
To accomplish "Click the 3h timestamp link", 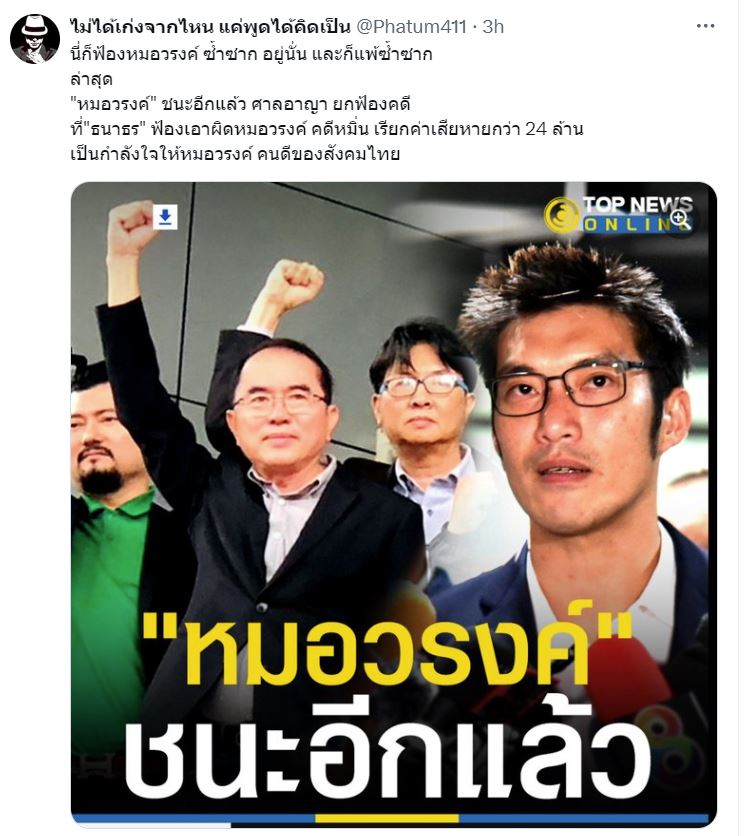I will click(493, 26).
